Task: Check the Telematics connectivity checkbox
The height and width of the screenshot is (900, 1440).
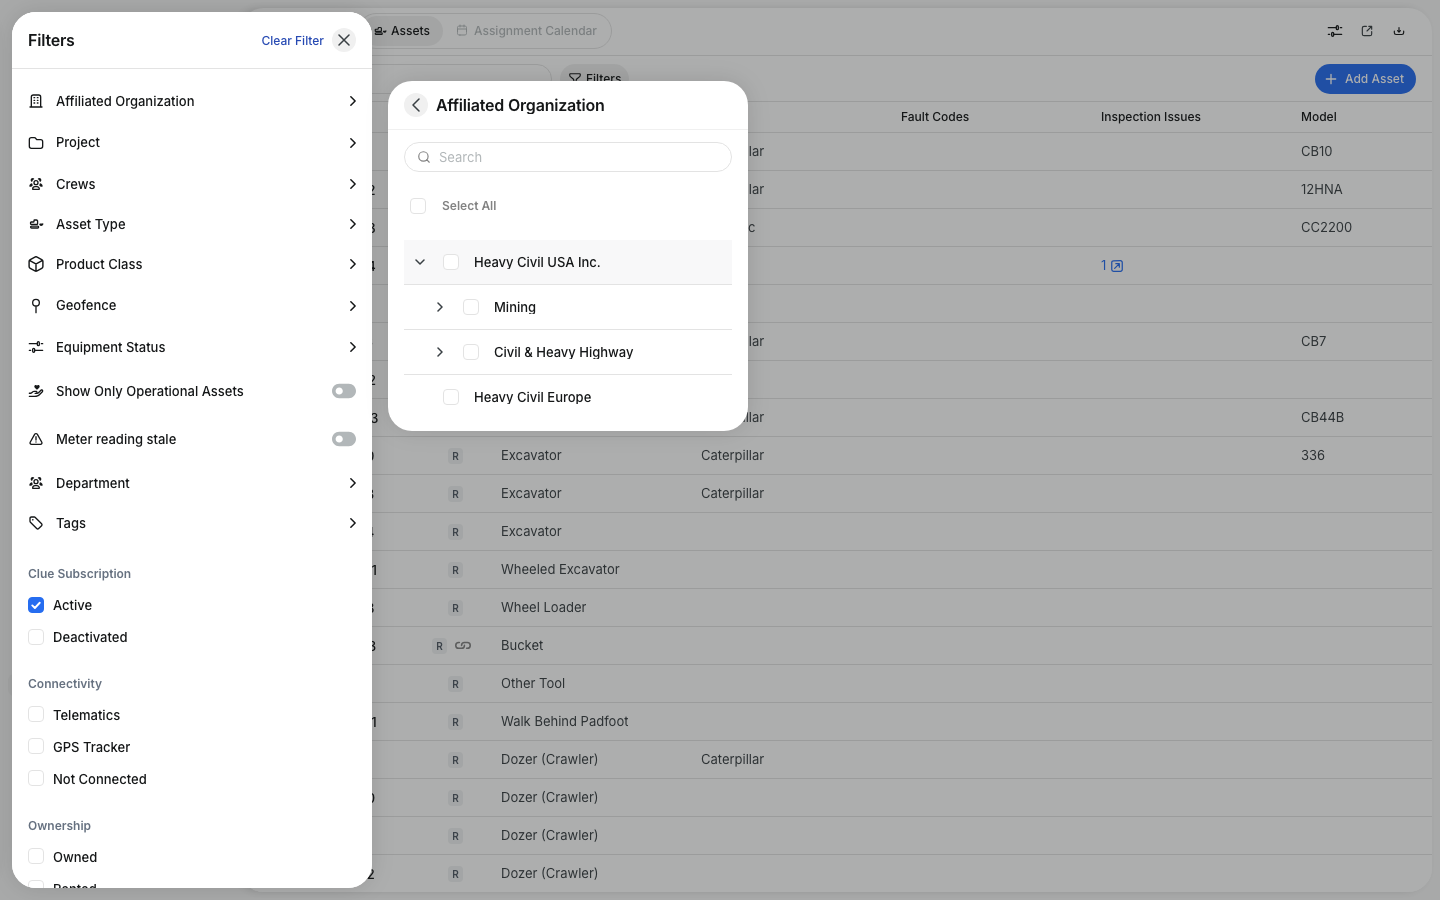Action: pyautogui.click(x=36, y=715)
